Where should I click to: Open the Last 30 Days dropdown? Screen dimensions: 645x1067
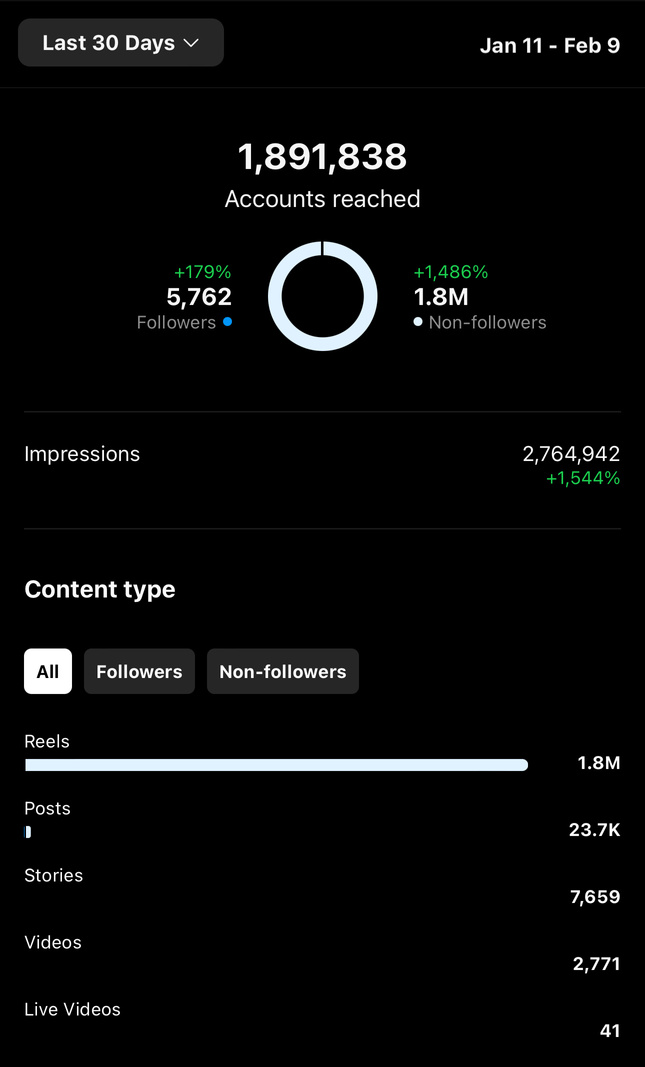coord(120,43)
